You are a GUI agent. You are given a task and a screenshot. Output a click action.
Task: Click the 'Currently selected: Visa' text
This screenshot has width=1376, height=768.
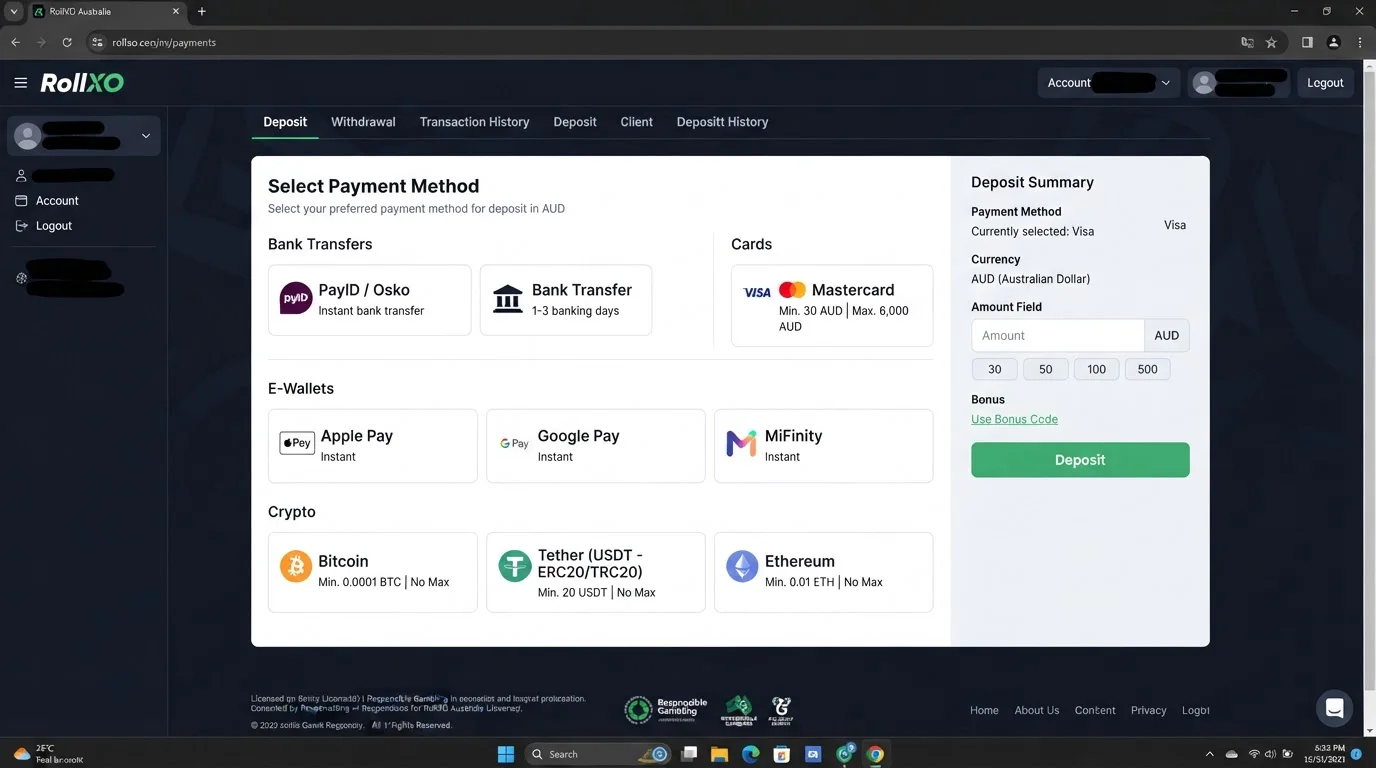(1032, 231)
